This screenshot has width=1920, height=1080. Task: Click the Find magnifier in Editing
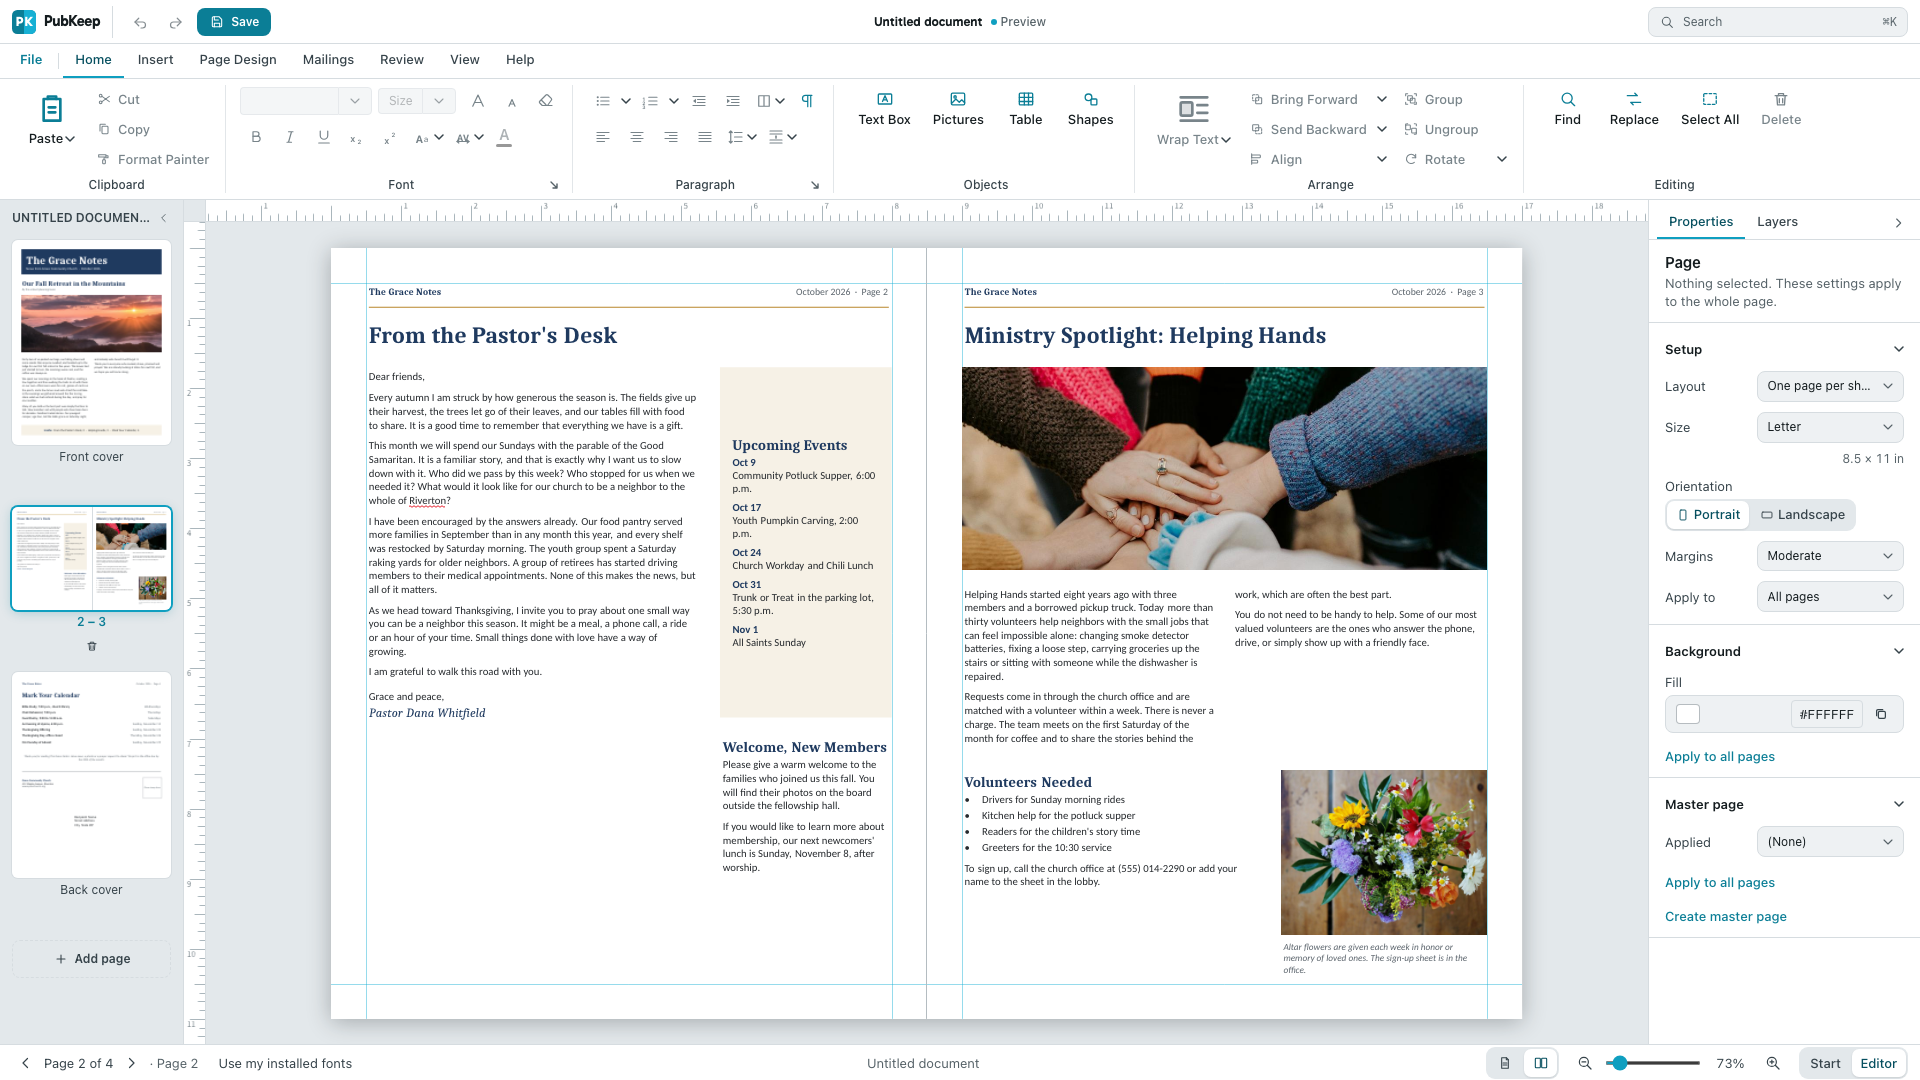pos(1567,109)
